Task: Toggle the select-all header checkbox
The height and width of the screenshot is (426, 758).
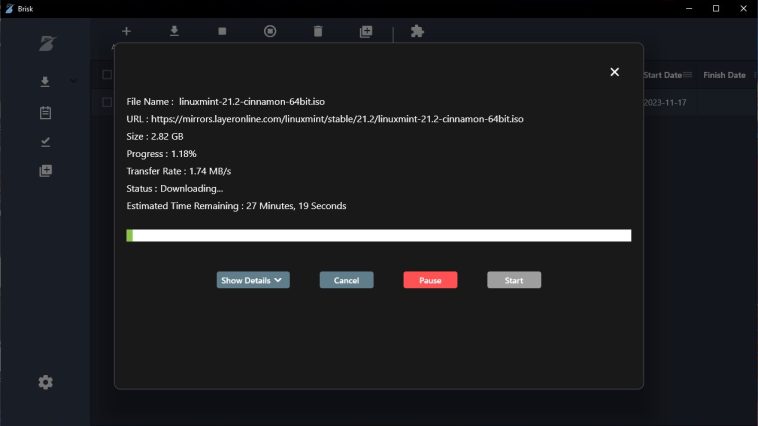Action: [107, 74]
